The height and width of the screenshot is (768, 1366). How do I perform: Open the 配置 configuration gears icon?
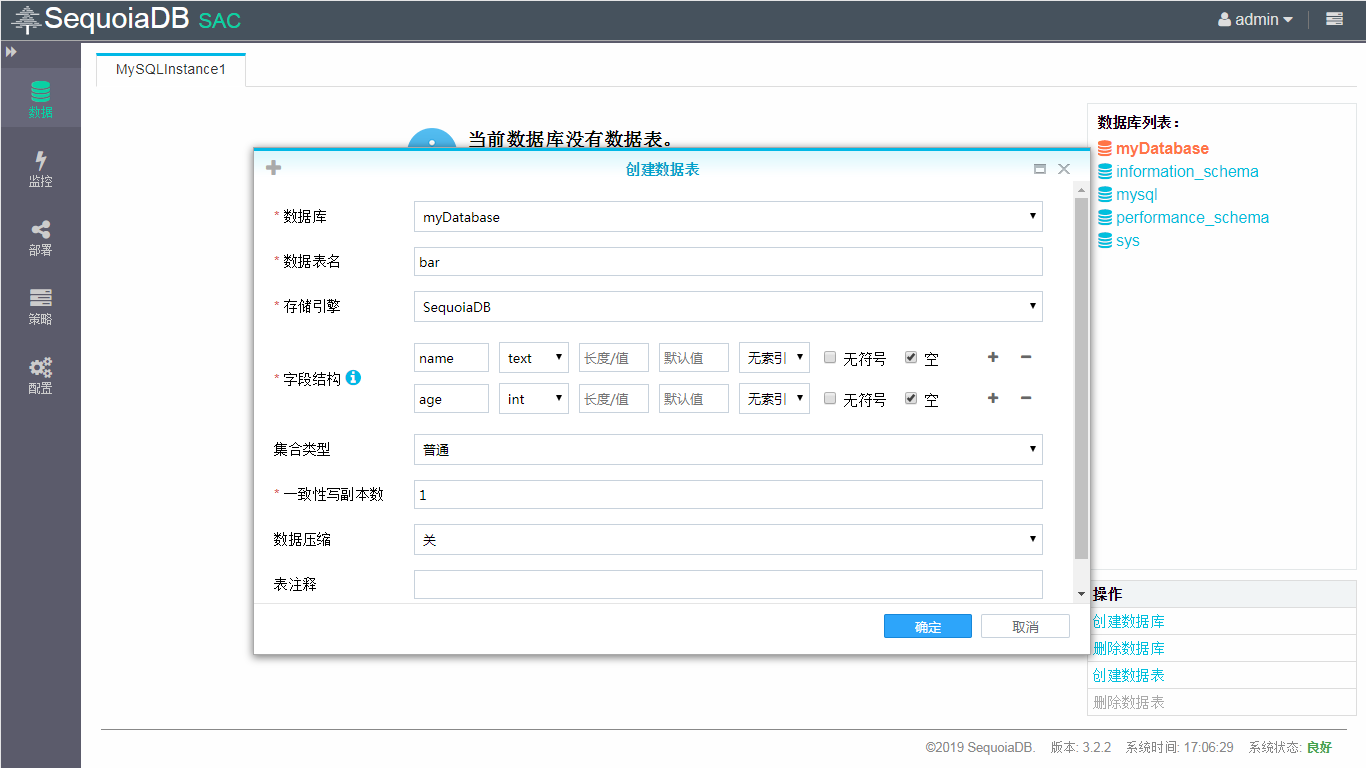click(x=40, y=375)
